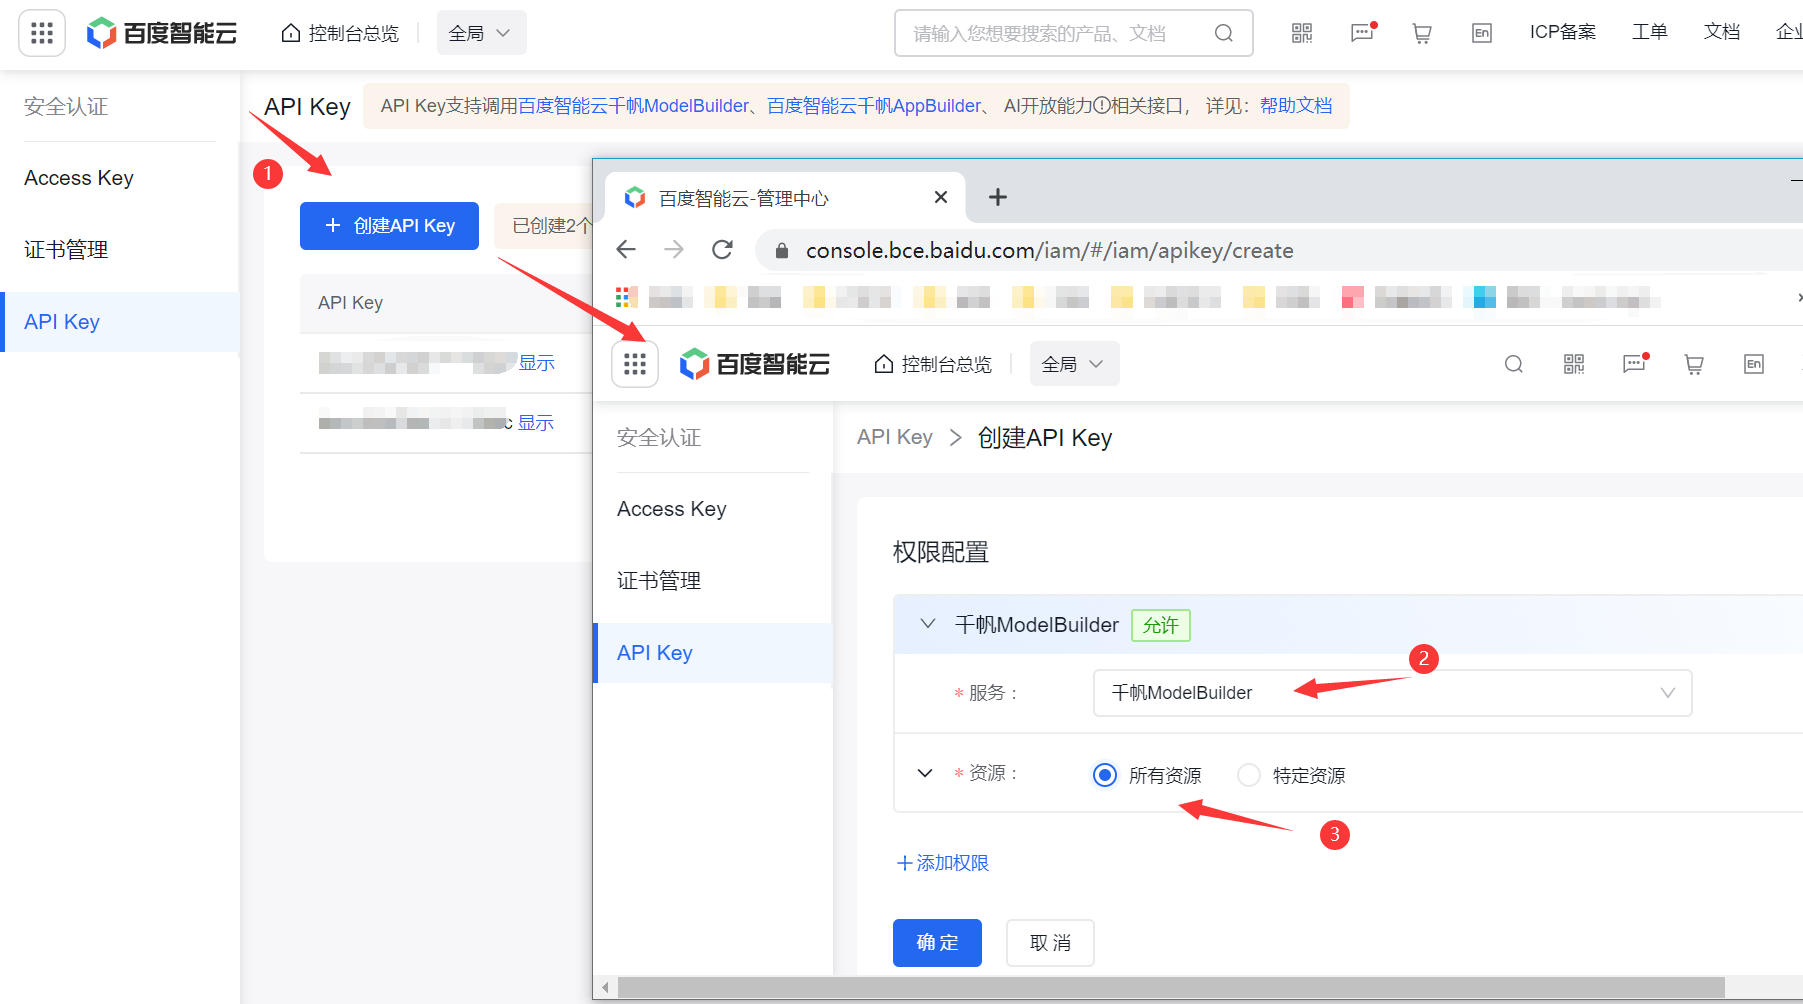Open 百度智能云千帆ModelBuilder link in notice

point(633,106)
